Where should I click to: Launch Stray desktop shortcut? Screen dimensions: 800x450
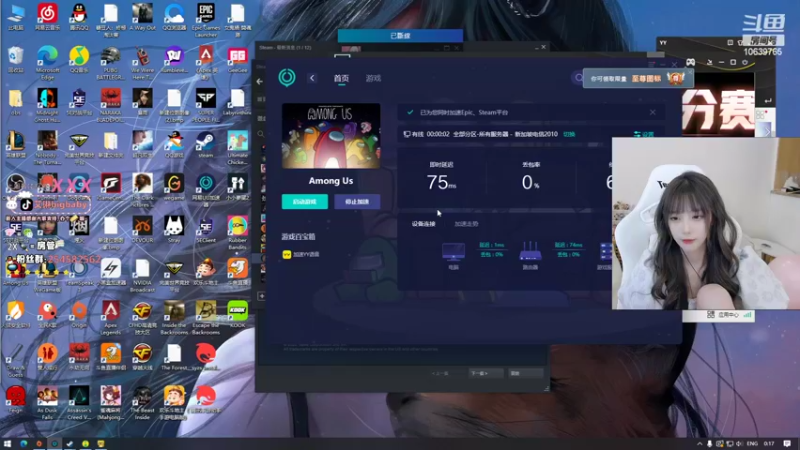(x=174, y=229)
